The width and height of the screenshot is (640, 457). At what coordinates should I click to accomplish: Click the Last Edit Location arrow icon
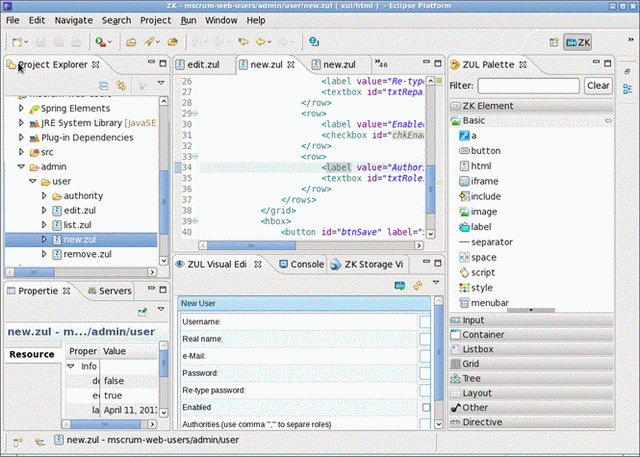(244, 42)
